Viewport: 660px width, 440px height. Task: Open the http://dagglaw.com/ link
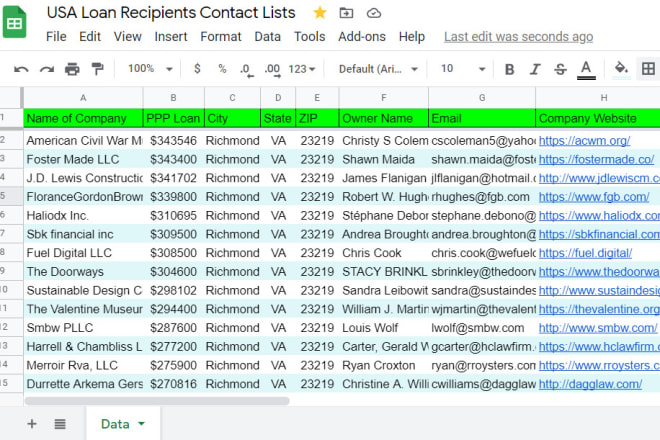[590, 384]
